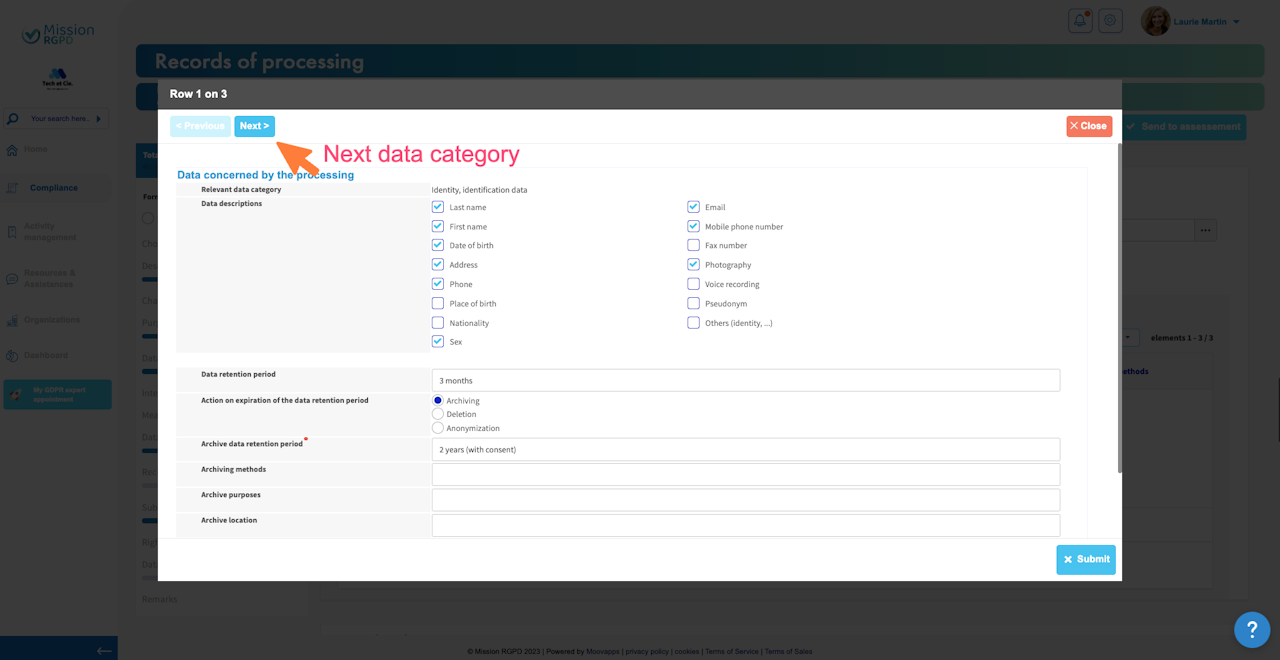Screen dimensions: 1280x660
Task: Click the Submit button
Action: pyautogui.click(x=1085, y=559)
